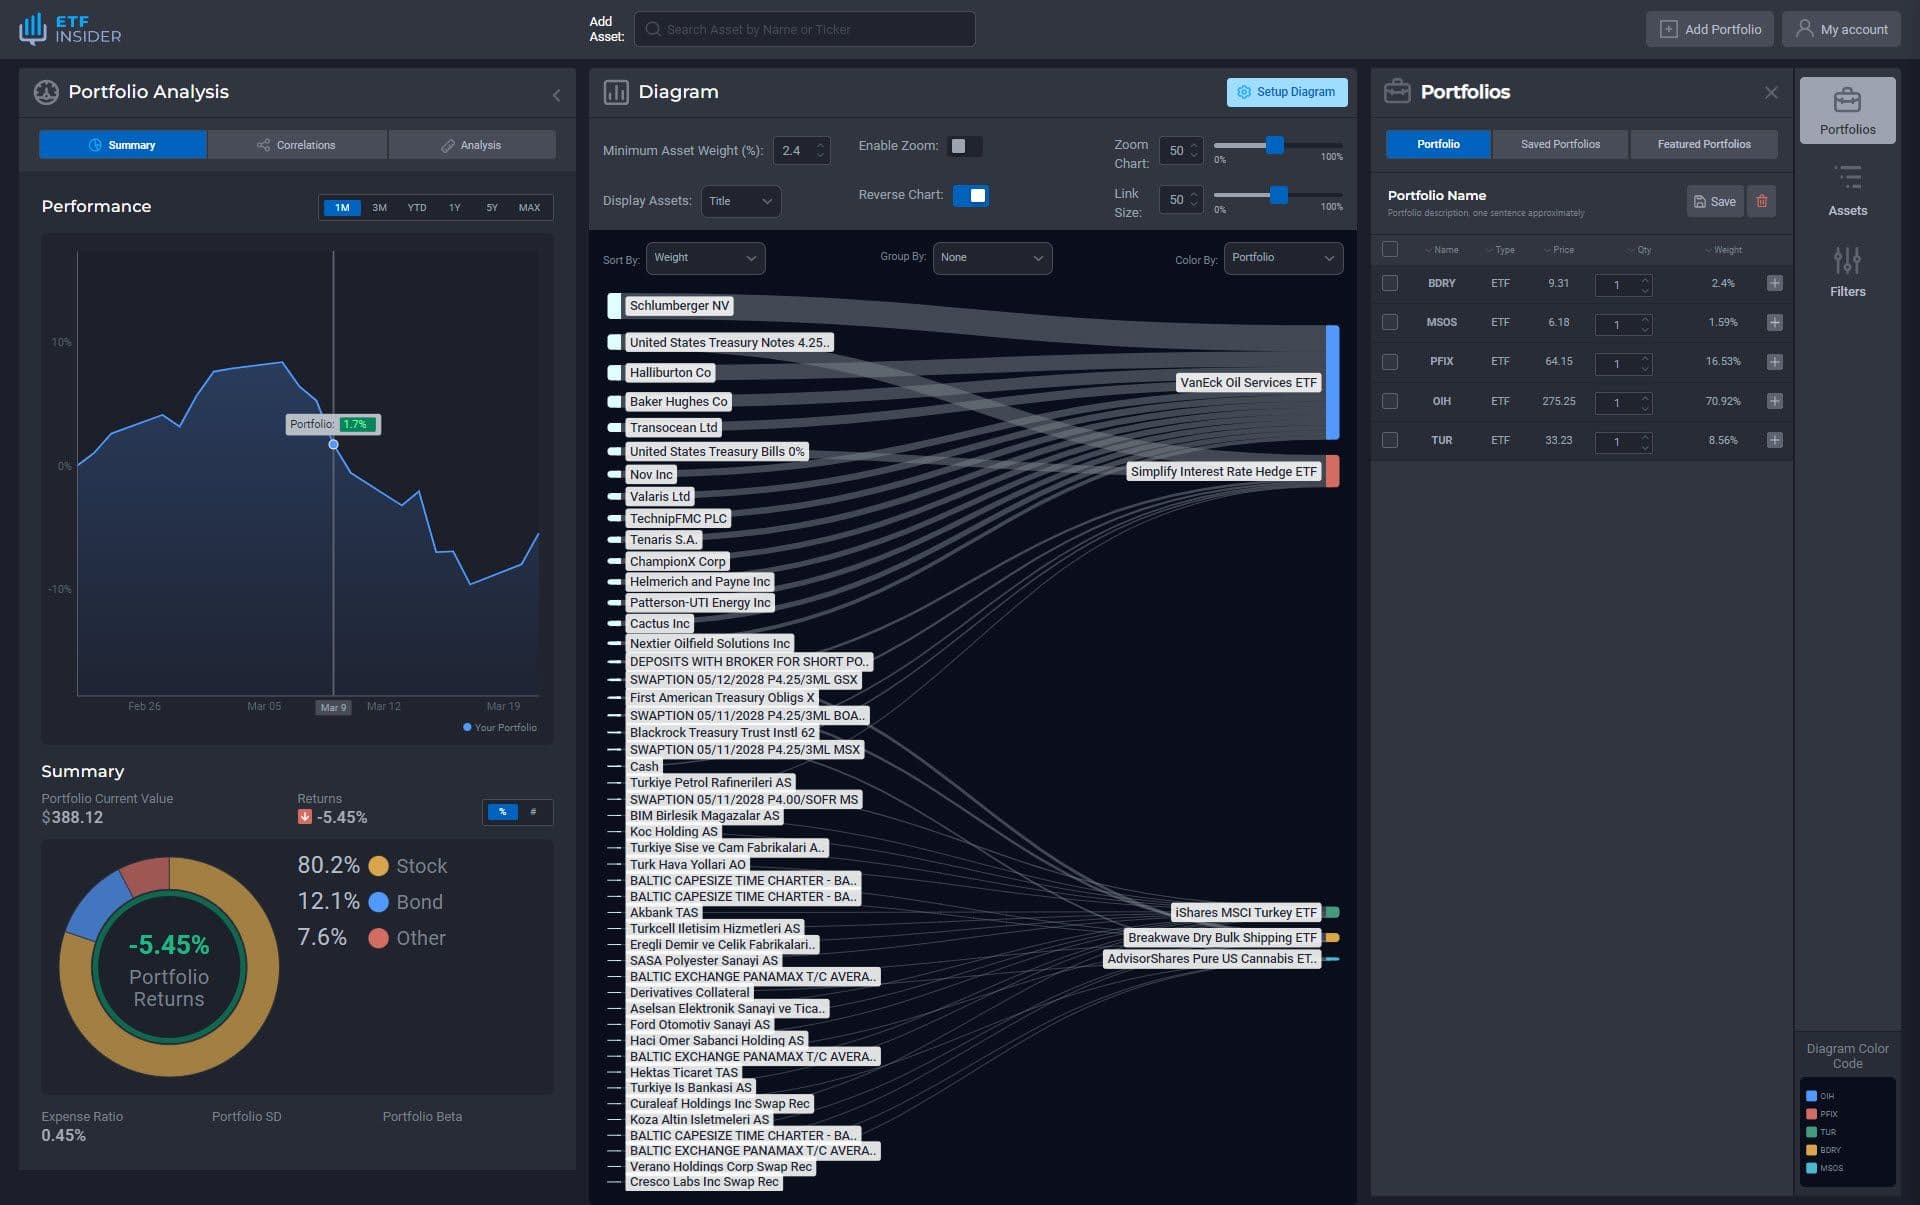The height and width of the screenshot is (1205, 1920).
Task: Click the OIH color code swatch
Action: pyautogui.click(x=1811, y=1096)
